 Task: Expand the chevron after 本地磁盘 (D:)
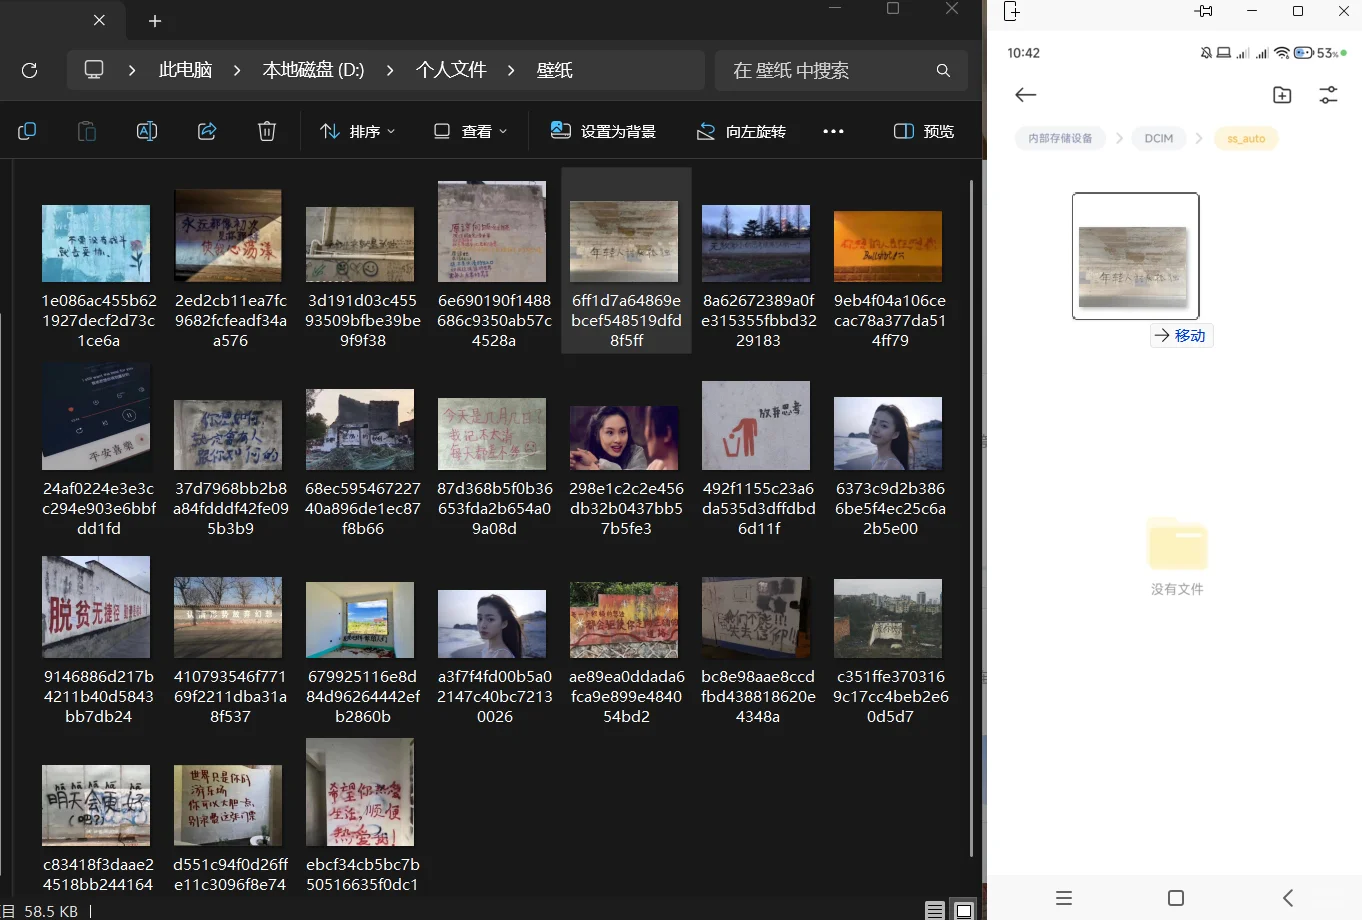point(390,70)
